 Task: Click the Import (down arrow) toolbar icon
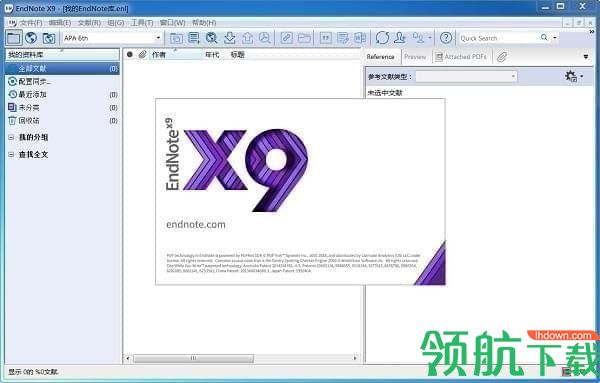coord(229,38)
